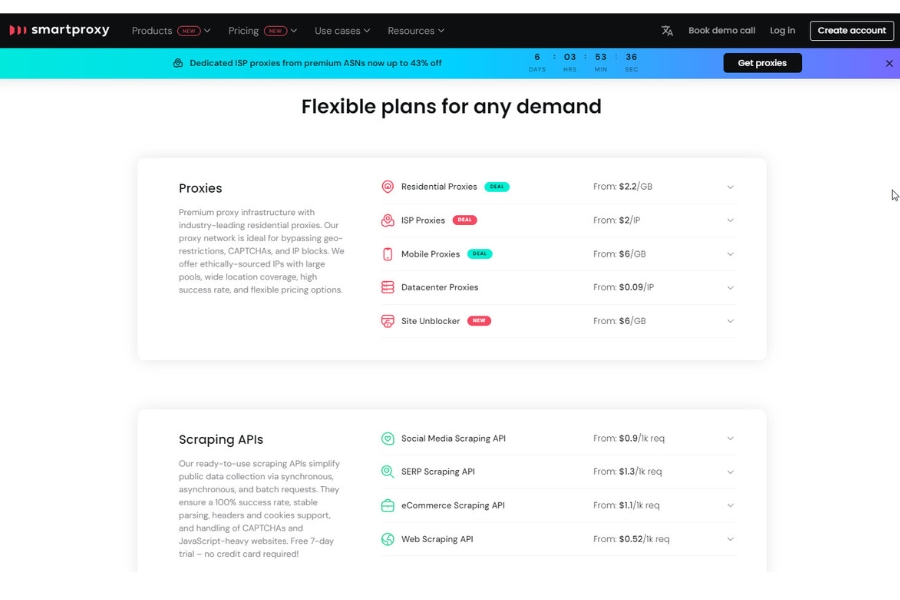Close the promotional banner

(889, 63)
